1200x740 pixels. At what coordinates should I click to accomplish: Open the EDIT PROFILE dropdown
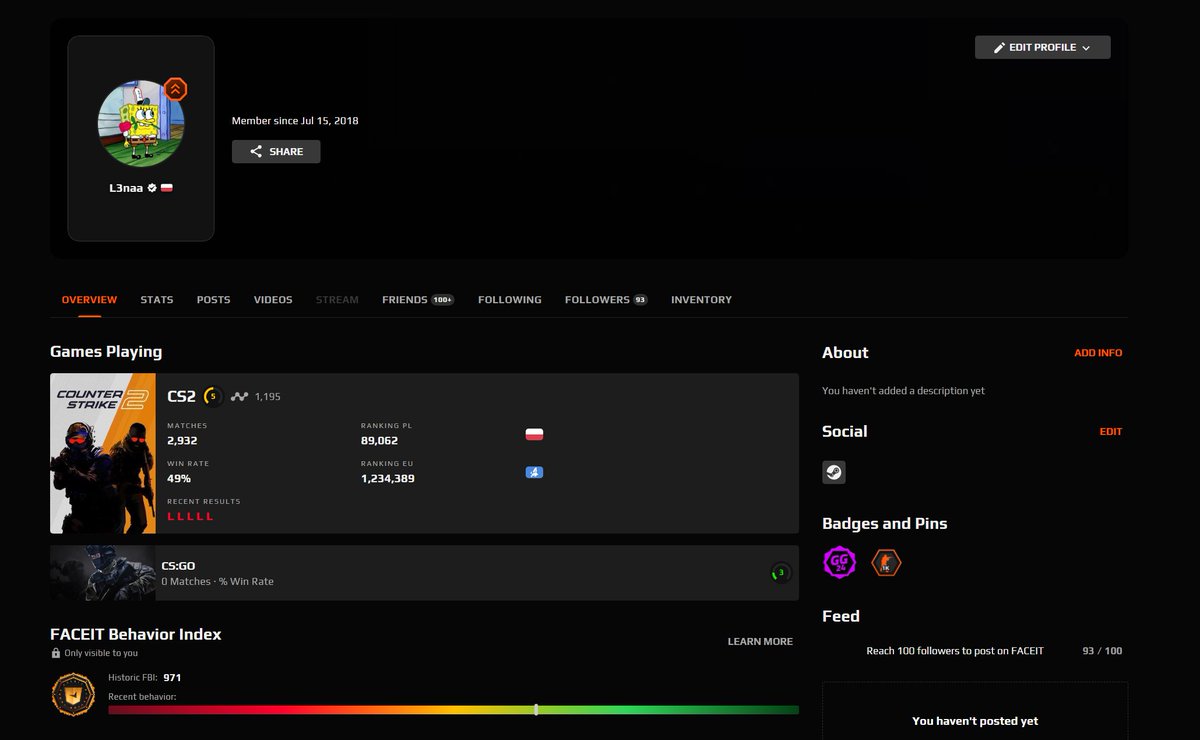[1042, 47]
